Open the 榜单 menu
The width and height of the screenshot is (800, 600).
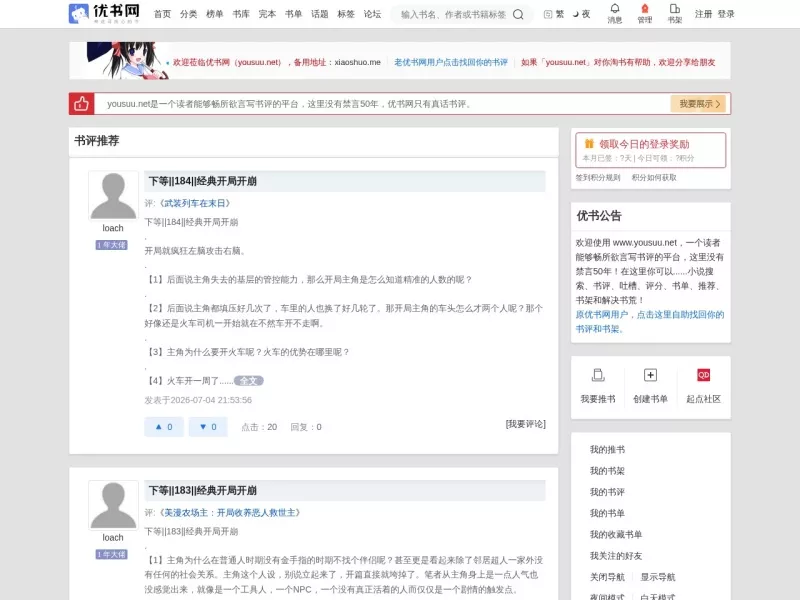tap(215, 14)
